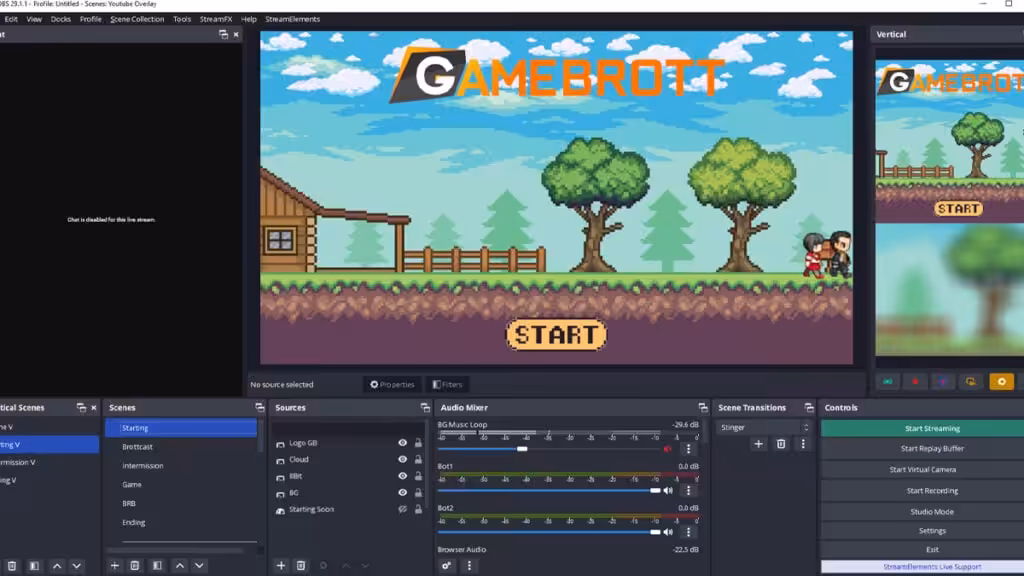The image size is (1024, 576).
Task: Delete the selected source using the trash icon
Action: [x=301, y=566]
